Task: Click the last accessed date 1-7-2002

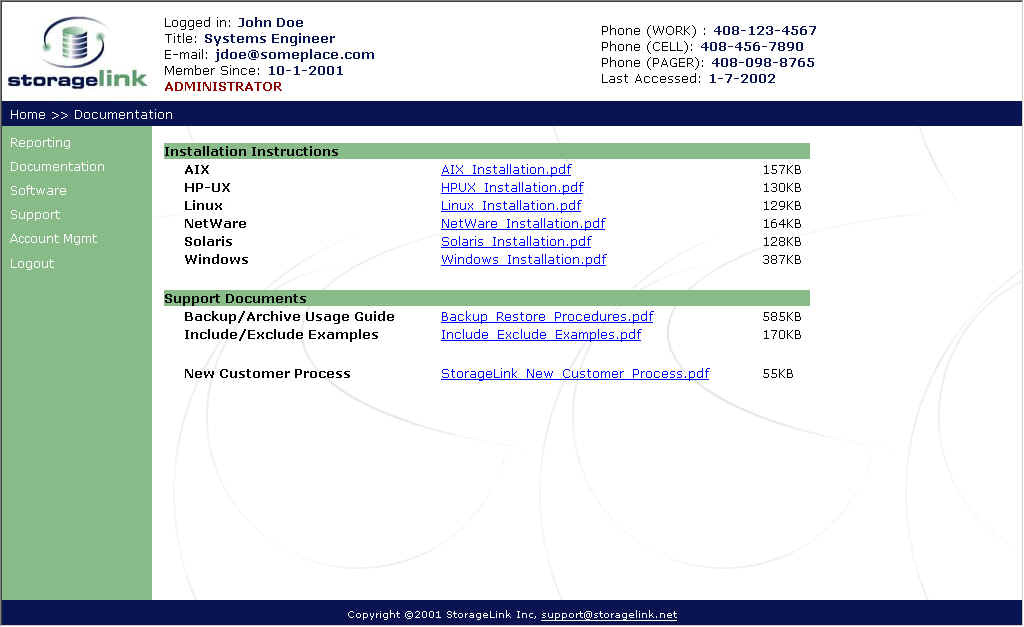Action: pyautogui.click(x=742, y=79)
